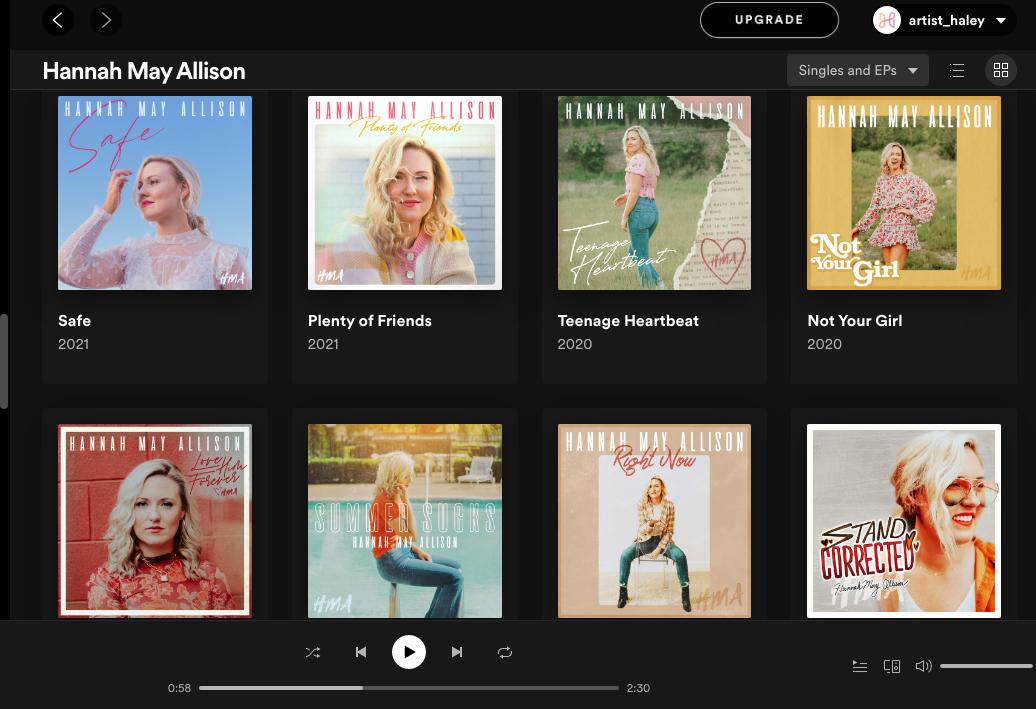Mute with the volume speaker icon

click(923, 666)
